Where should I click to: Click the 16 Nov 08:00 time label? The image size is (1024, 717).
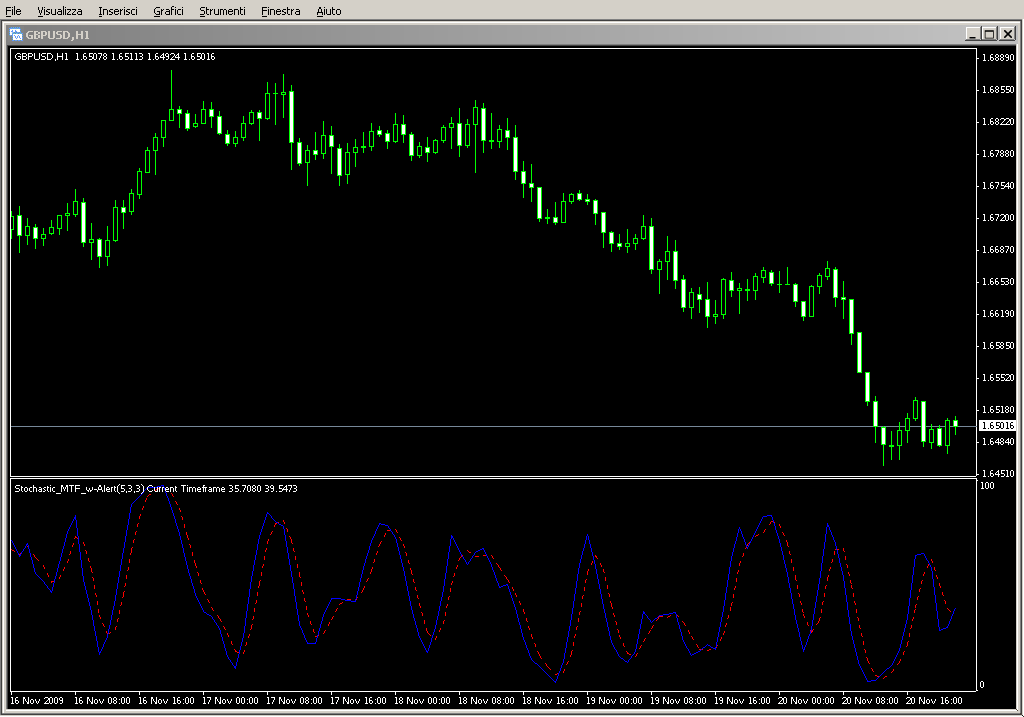click(102, 701)
